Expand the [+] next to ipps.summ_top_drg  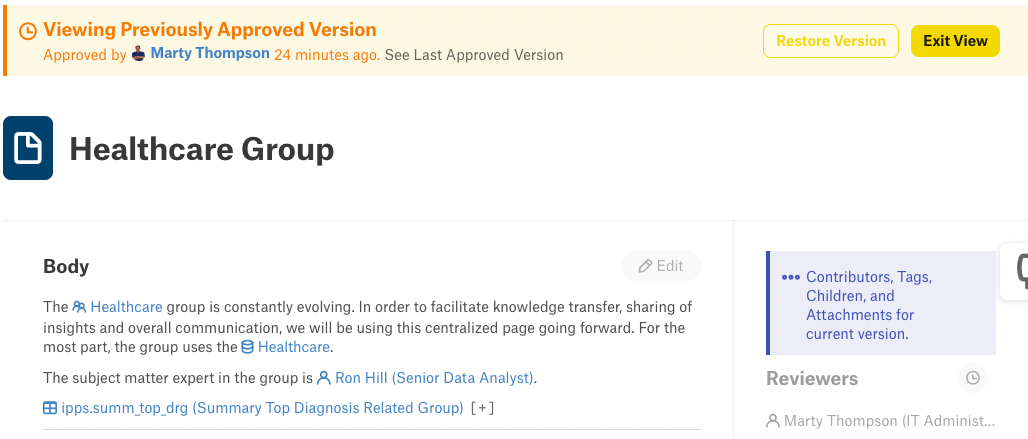tap(483, 408)
